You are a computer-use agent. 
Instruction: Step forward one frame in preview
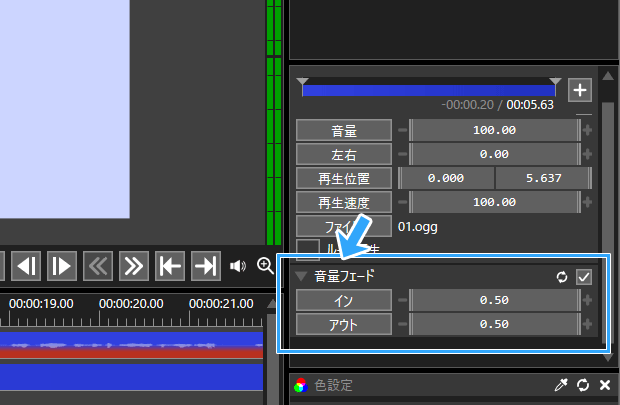click(x=62, y=266)
